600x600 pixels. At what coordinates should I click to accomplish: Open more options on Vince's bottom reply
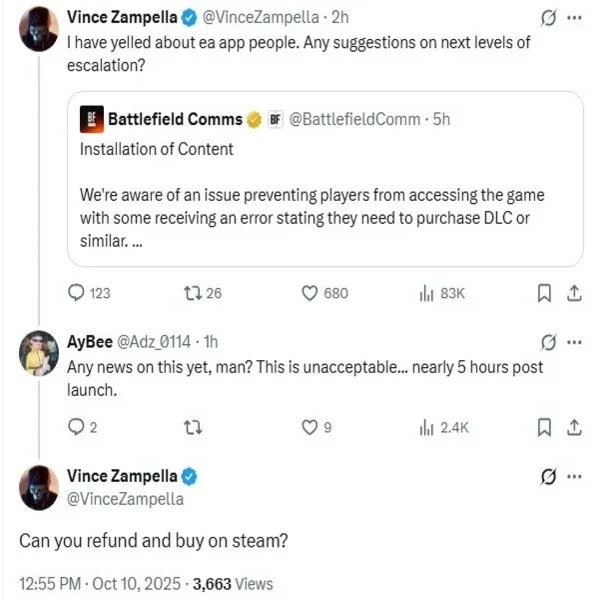pyautogui.click(x=573, y=476)
